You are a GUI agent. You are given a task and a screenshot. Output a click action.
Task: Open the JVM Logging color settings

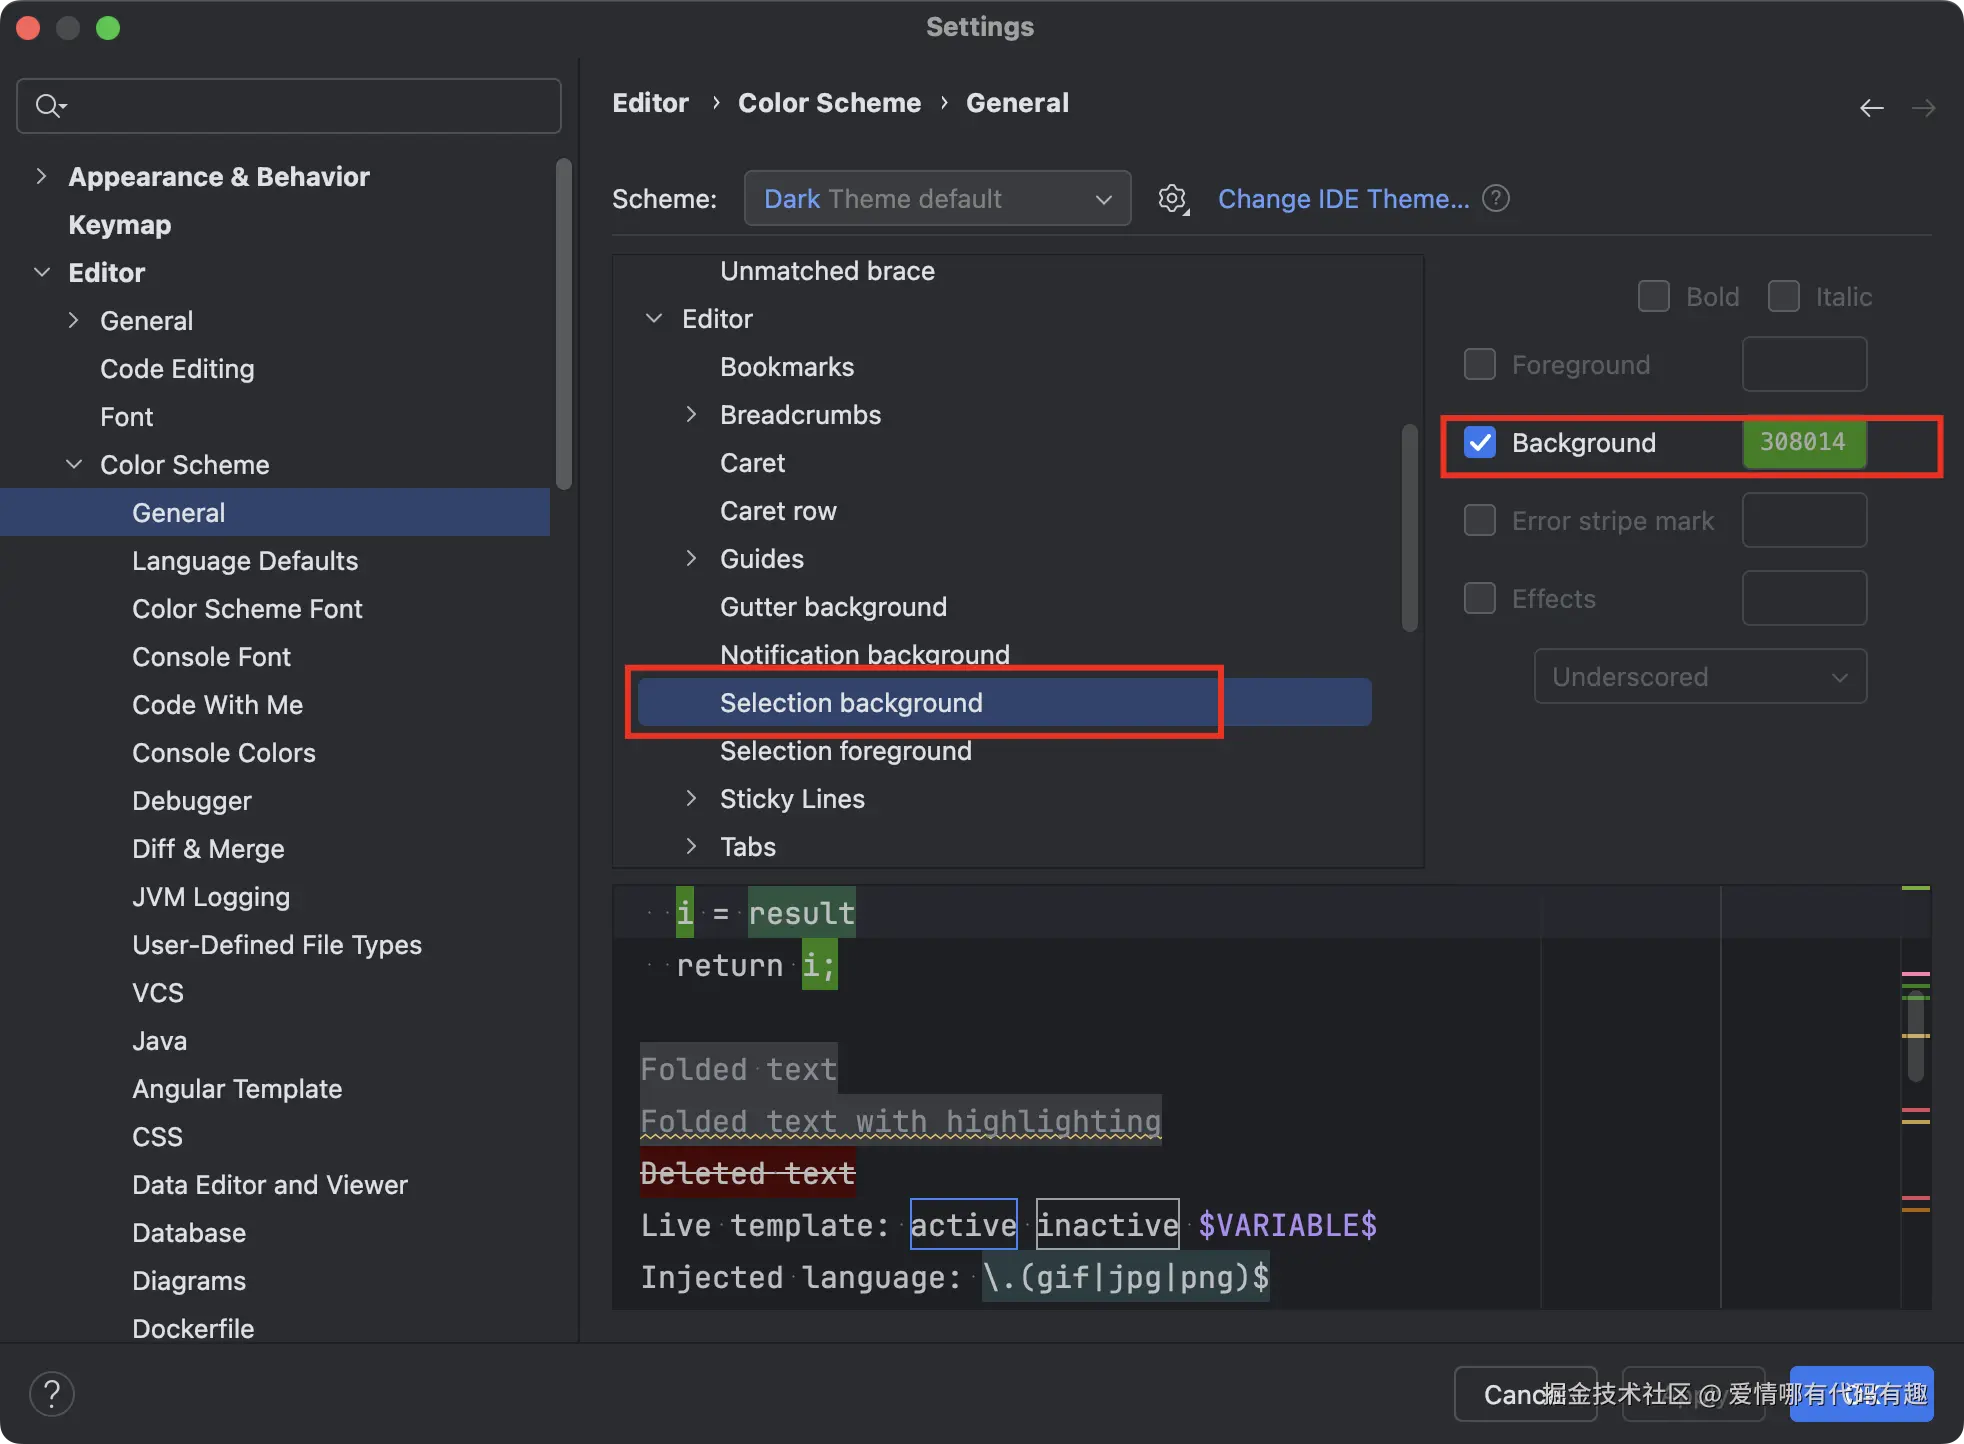[x=211, y=897]
